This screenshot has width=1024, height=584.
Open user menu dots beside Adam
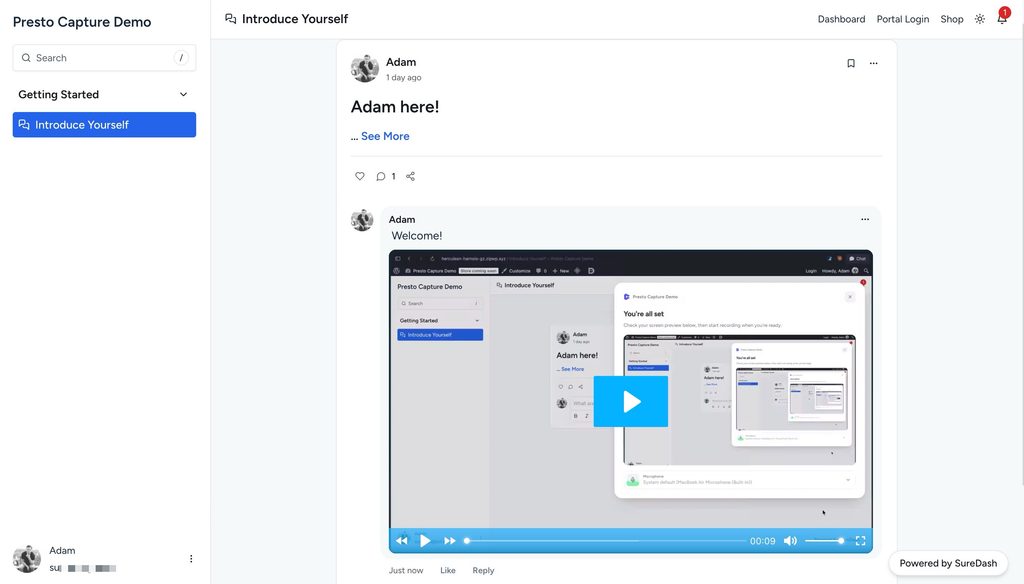[191, 559]
